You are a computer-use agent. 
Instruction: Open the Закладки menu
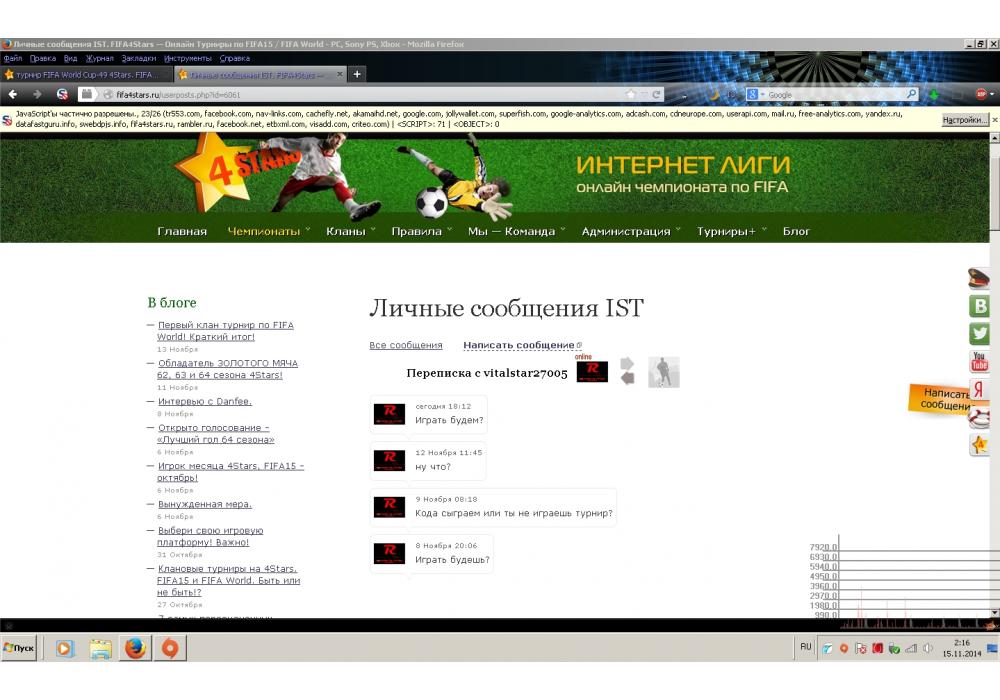[139, 59]
